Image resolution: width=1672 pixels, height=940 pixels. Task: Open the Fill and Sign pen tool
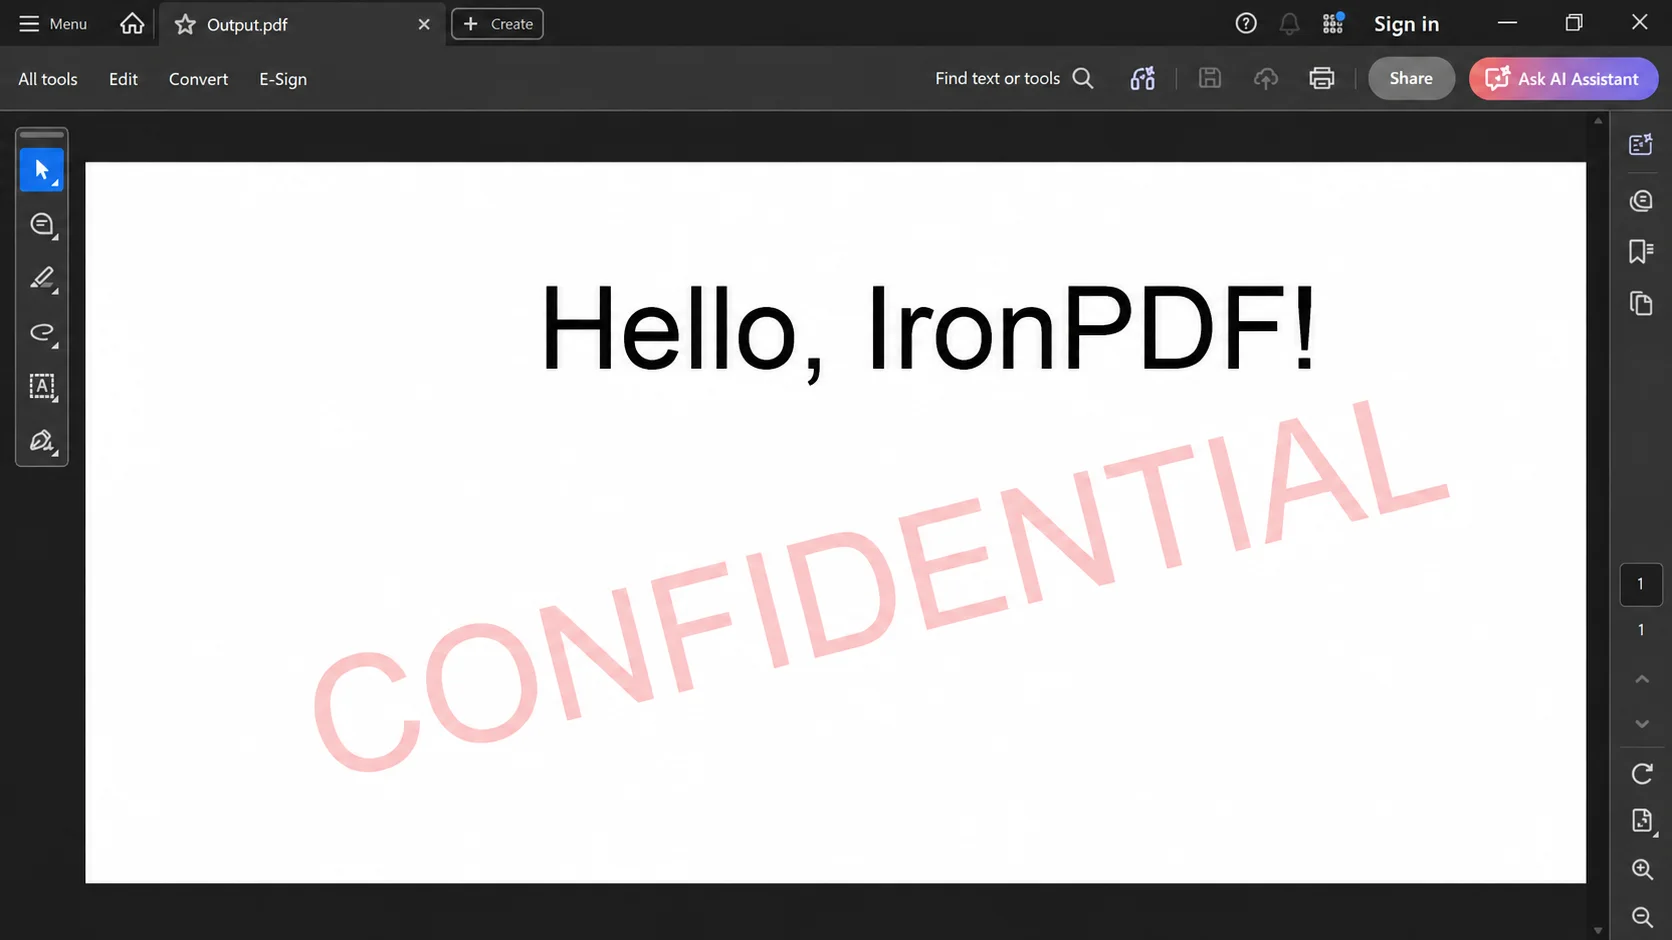pyautogui.click(x=42, y=441)
